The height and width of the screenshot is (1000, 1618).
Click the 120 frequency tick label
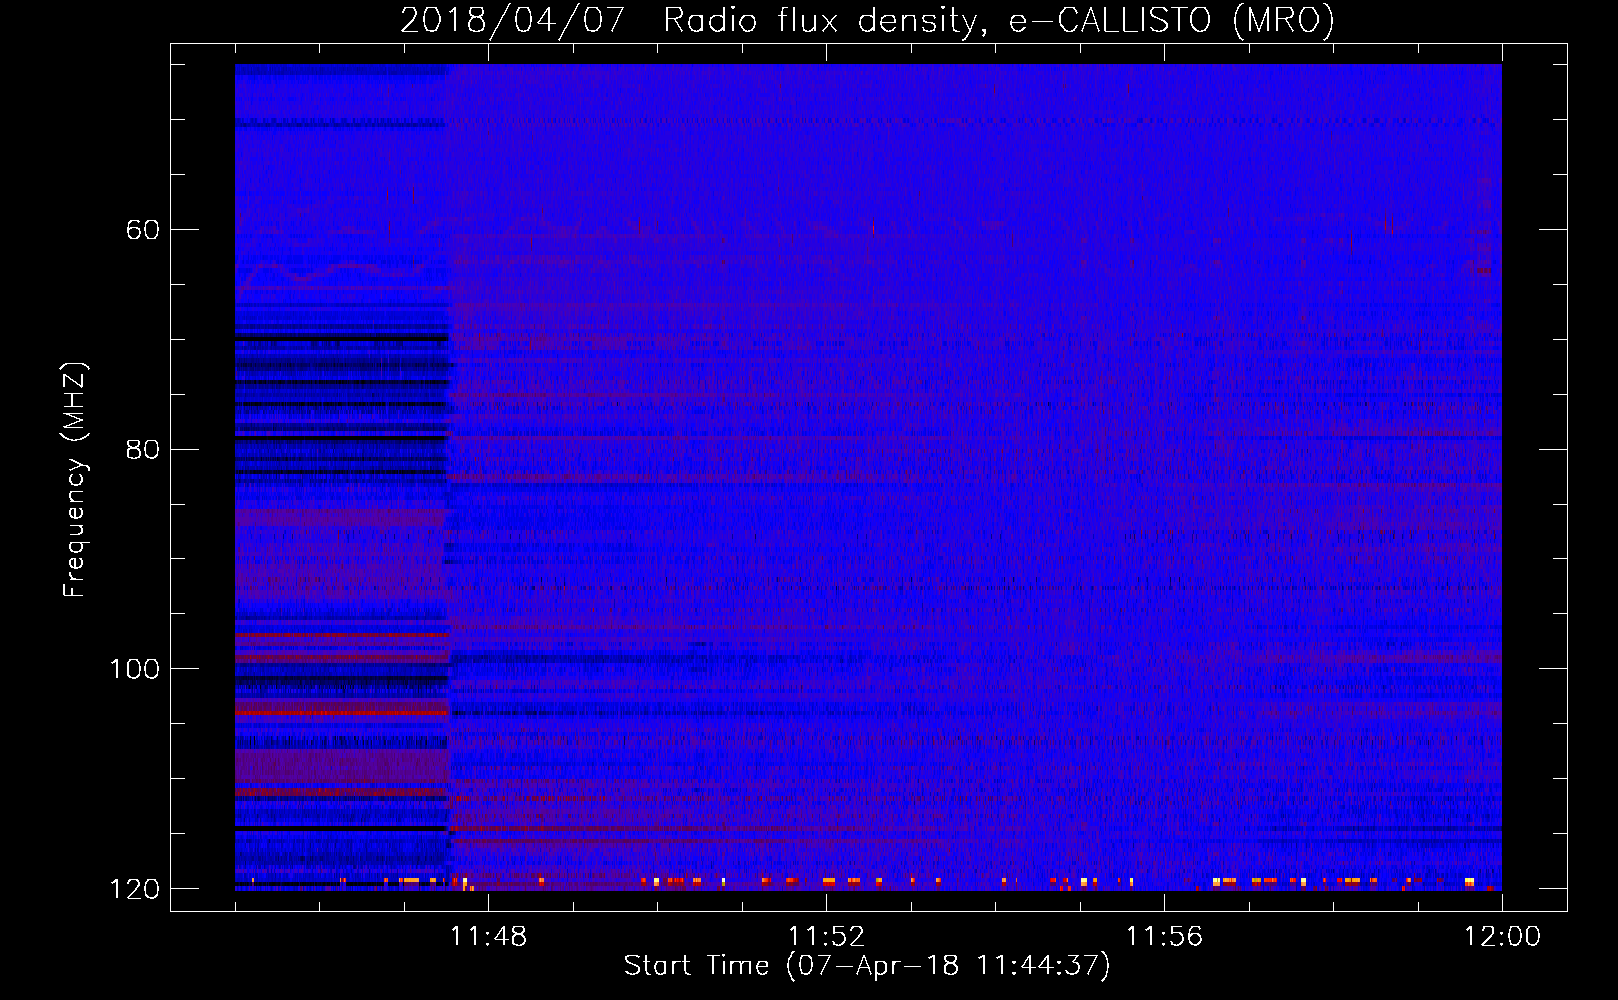[134, 889]
